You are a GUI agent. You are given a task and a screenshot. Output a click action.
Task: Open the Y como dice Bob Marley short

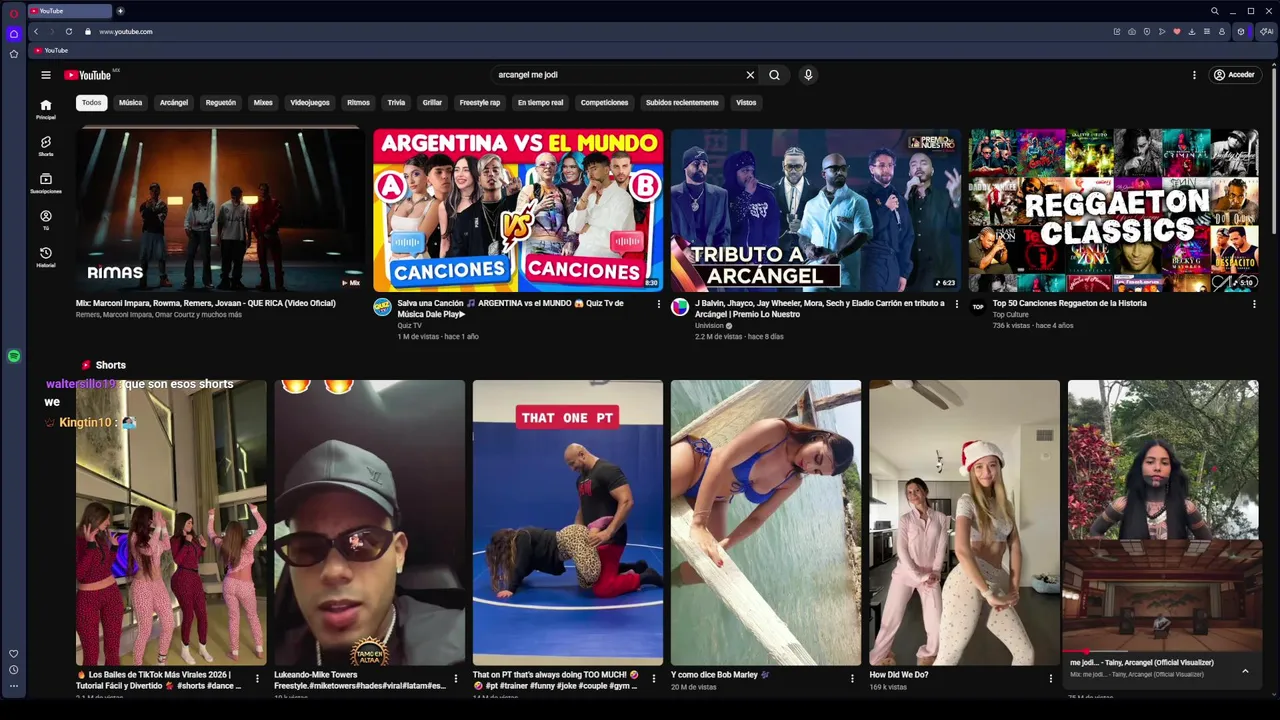tap(766, 522)
